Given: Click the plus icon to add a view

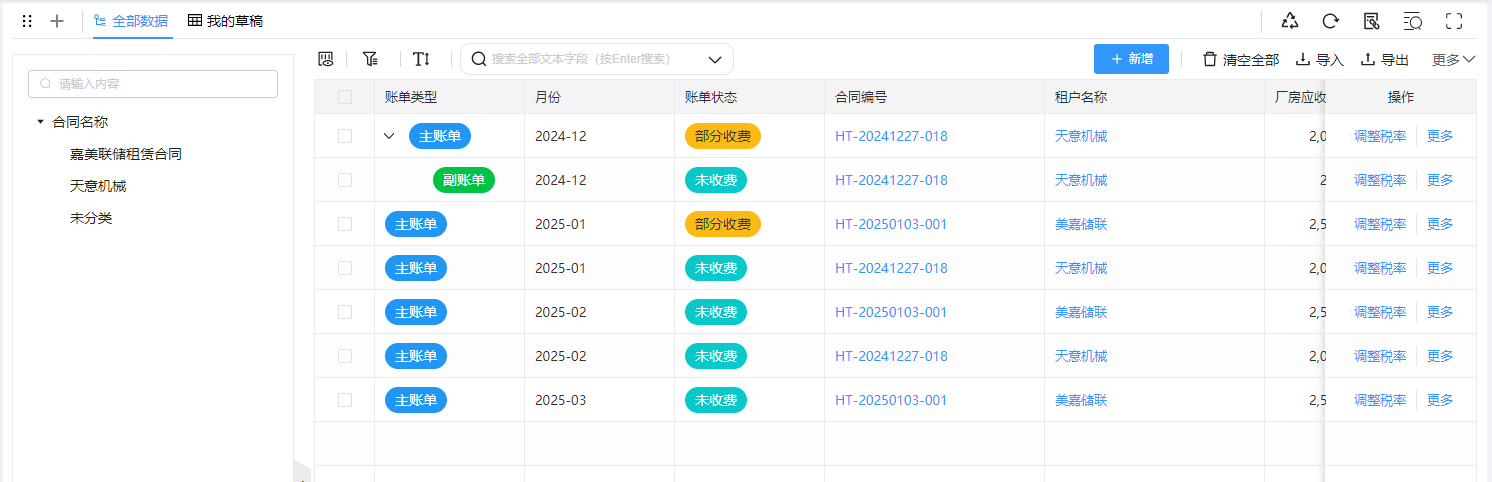Looking at the screenshot, I should (x=57, y=21).
